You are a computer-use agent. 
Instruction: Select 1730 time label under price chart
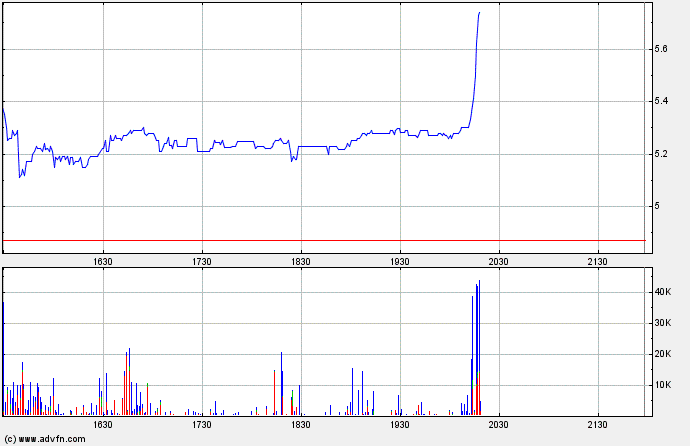click(x=201, y=260)
